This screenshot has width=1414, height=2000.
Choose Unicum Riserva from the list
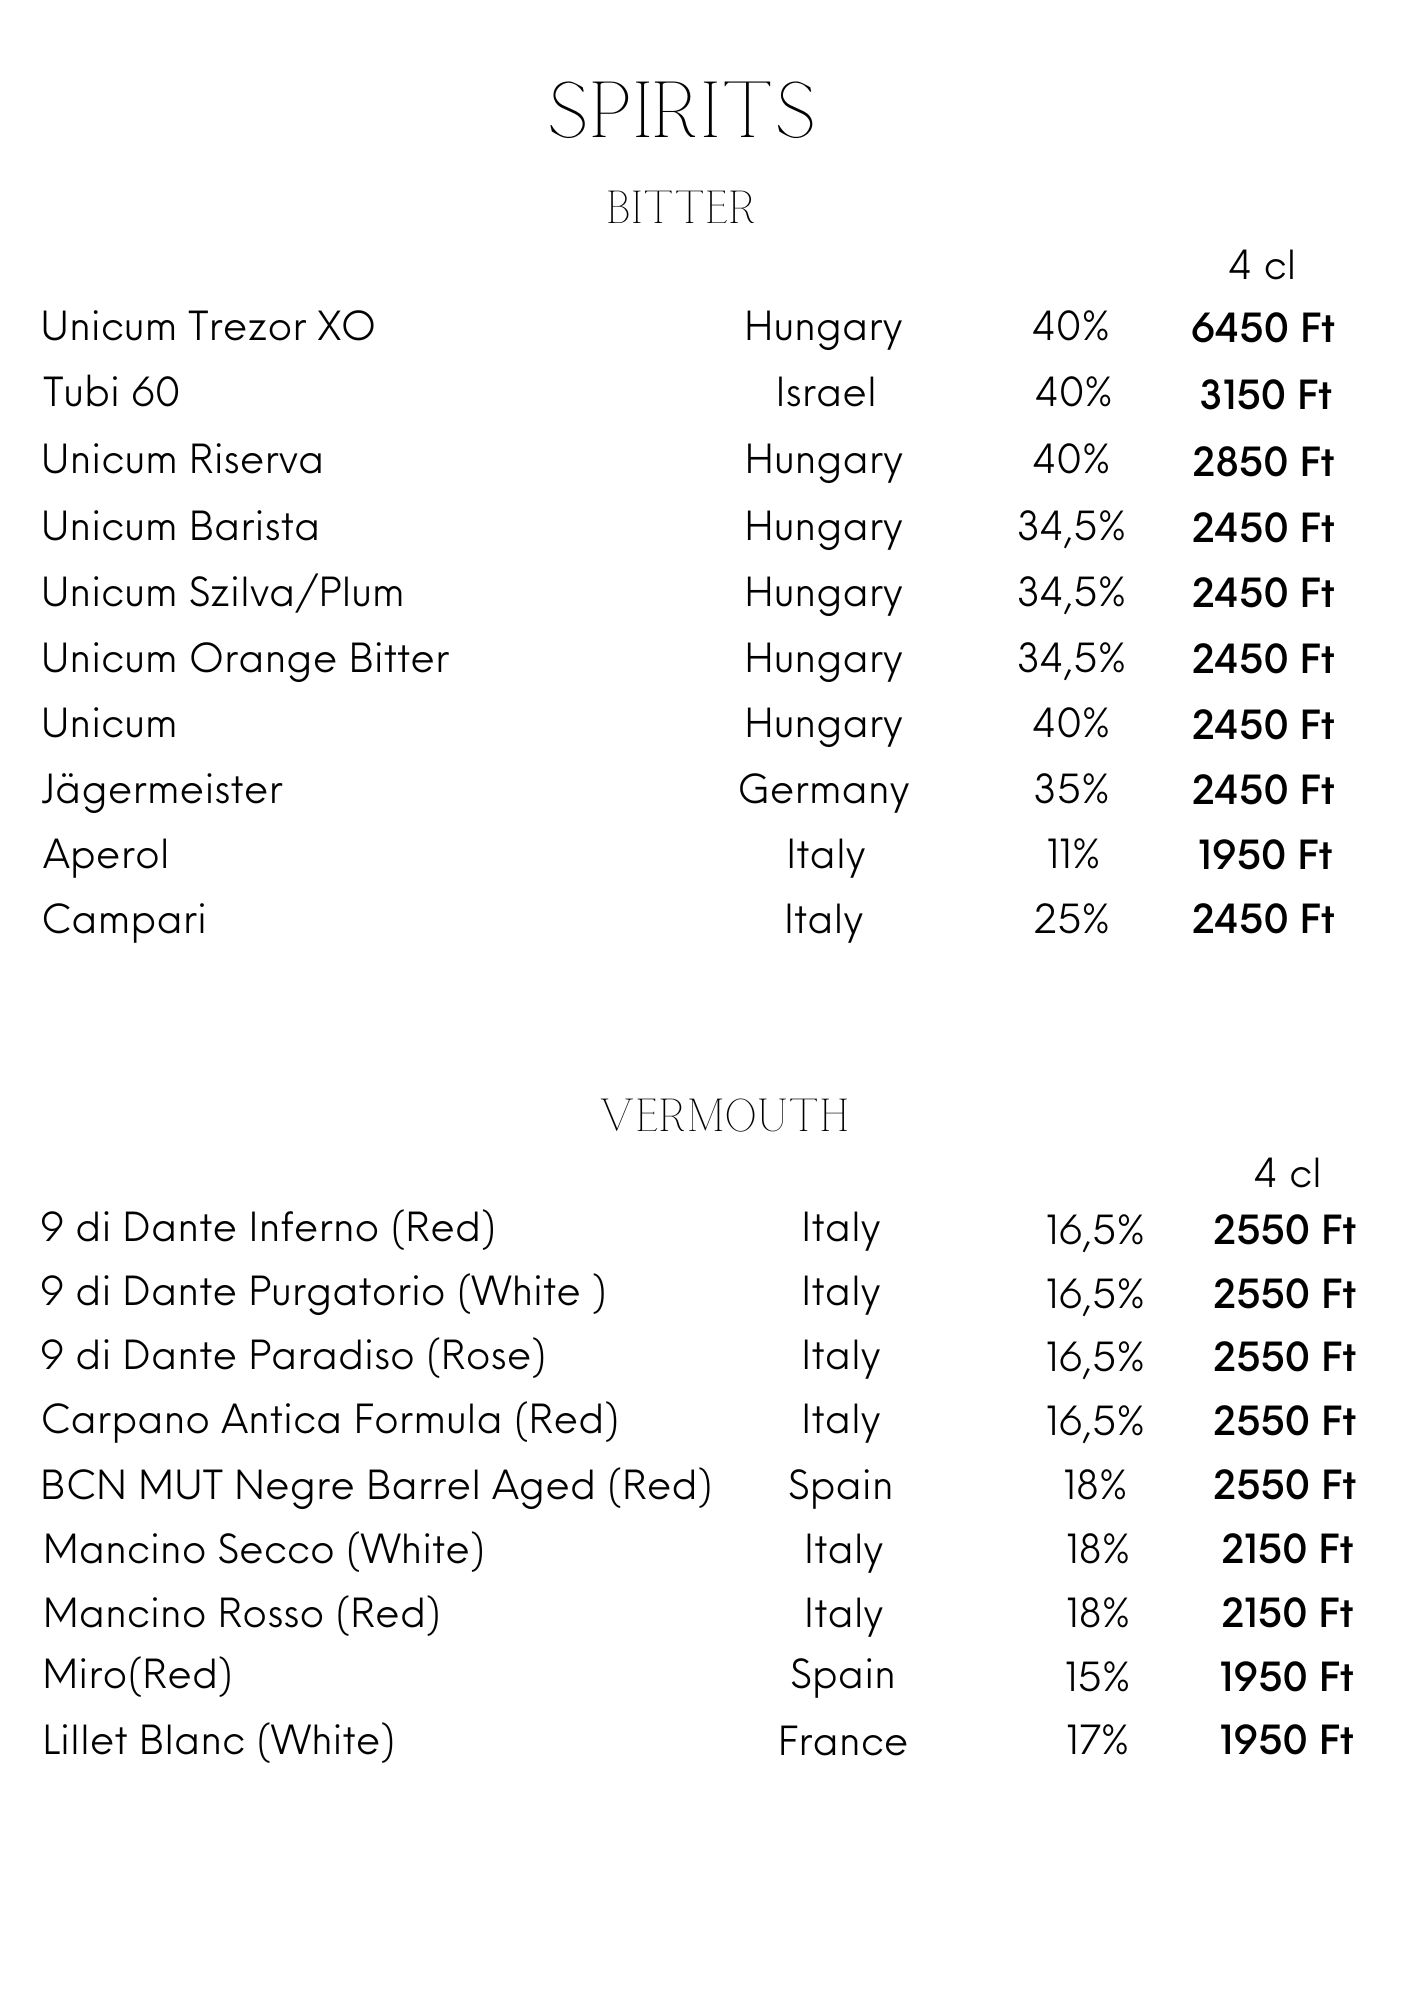(x=183, y=460)
